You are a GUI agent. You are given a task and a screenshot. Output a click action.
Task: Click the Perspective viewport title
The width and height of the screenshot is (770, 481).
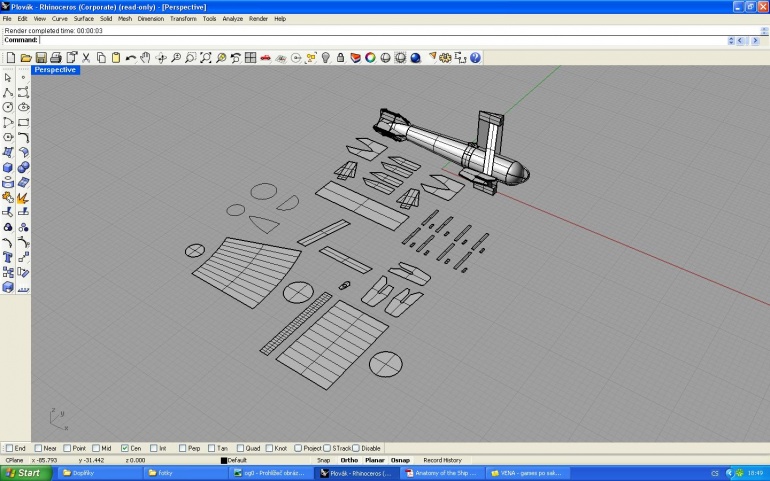click(55, 70)
